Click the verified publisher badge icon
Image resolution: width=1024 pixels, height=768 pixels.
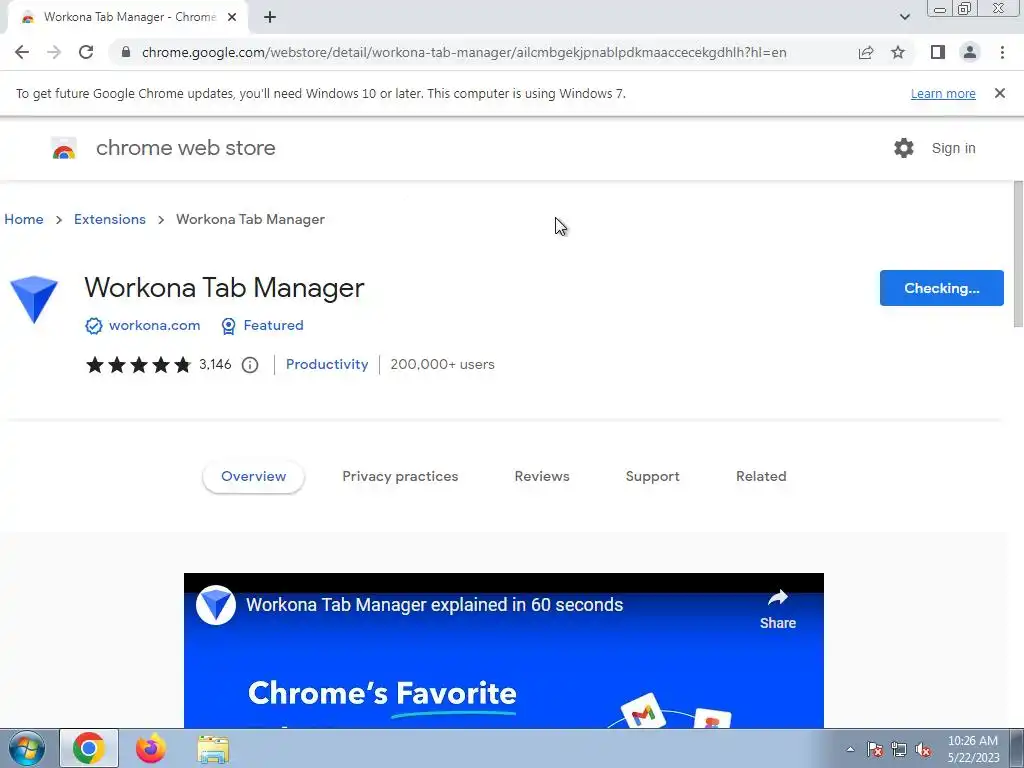94,326
